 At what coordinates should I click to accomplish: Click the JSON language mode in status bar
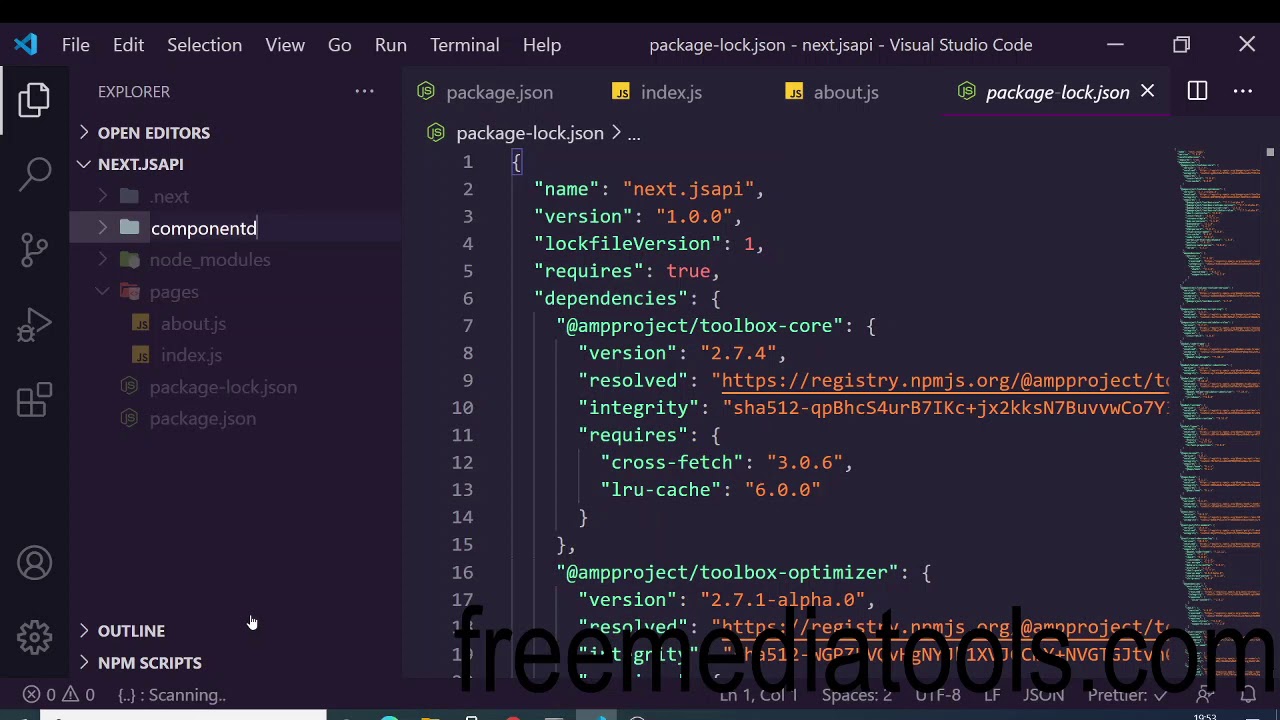coord(1043,695)
